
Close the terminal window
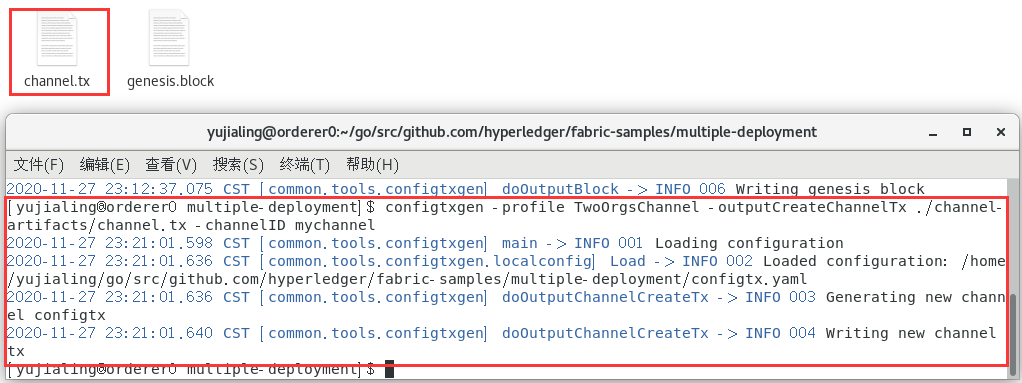tap(1001, 132)
